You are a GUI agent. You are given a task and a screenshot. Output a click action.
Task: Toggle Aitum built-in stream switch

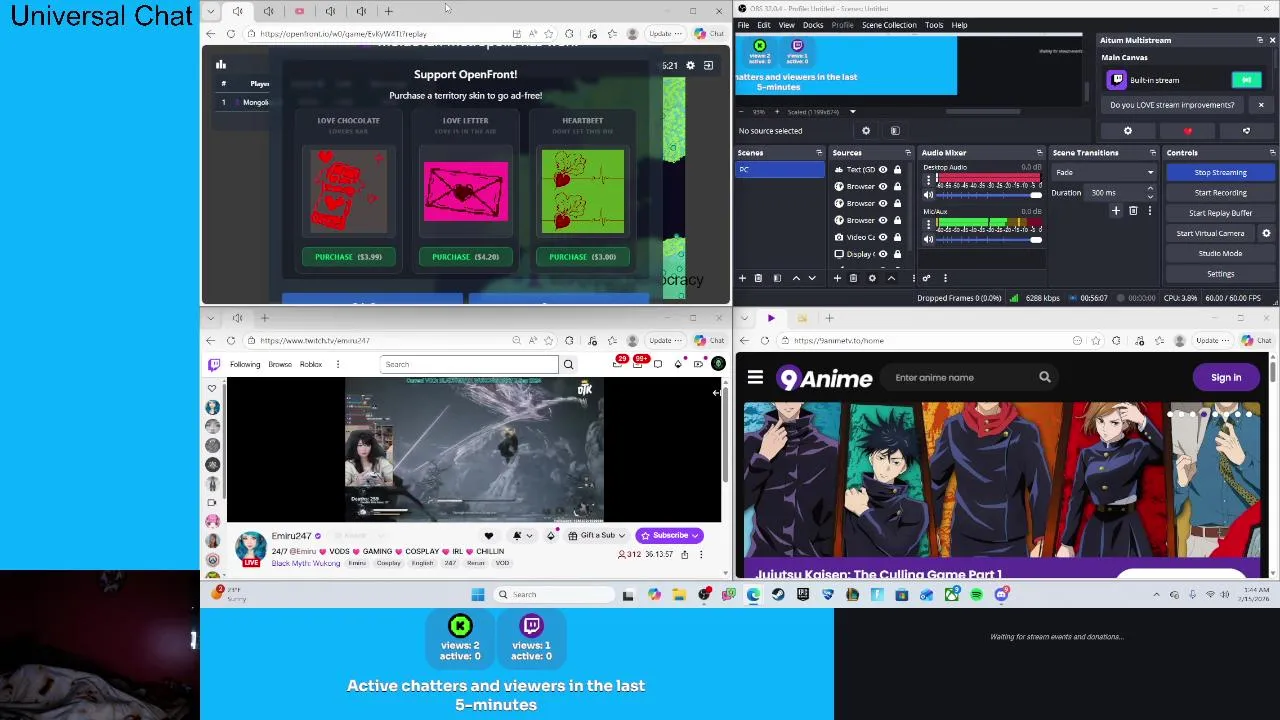pyautogui.click(x=1246, y=80)
